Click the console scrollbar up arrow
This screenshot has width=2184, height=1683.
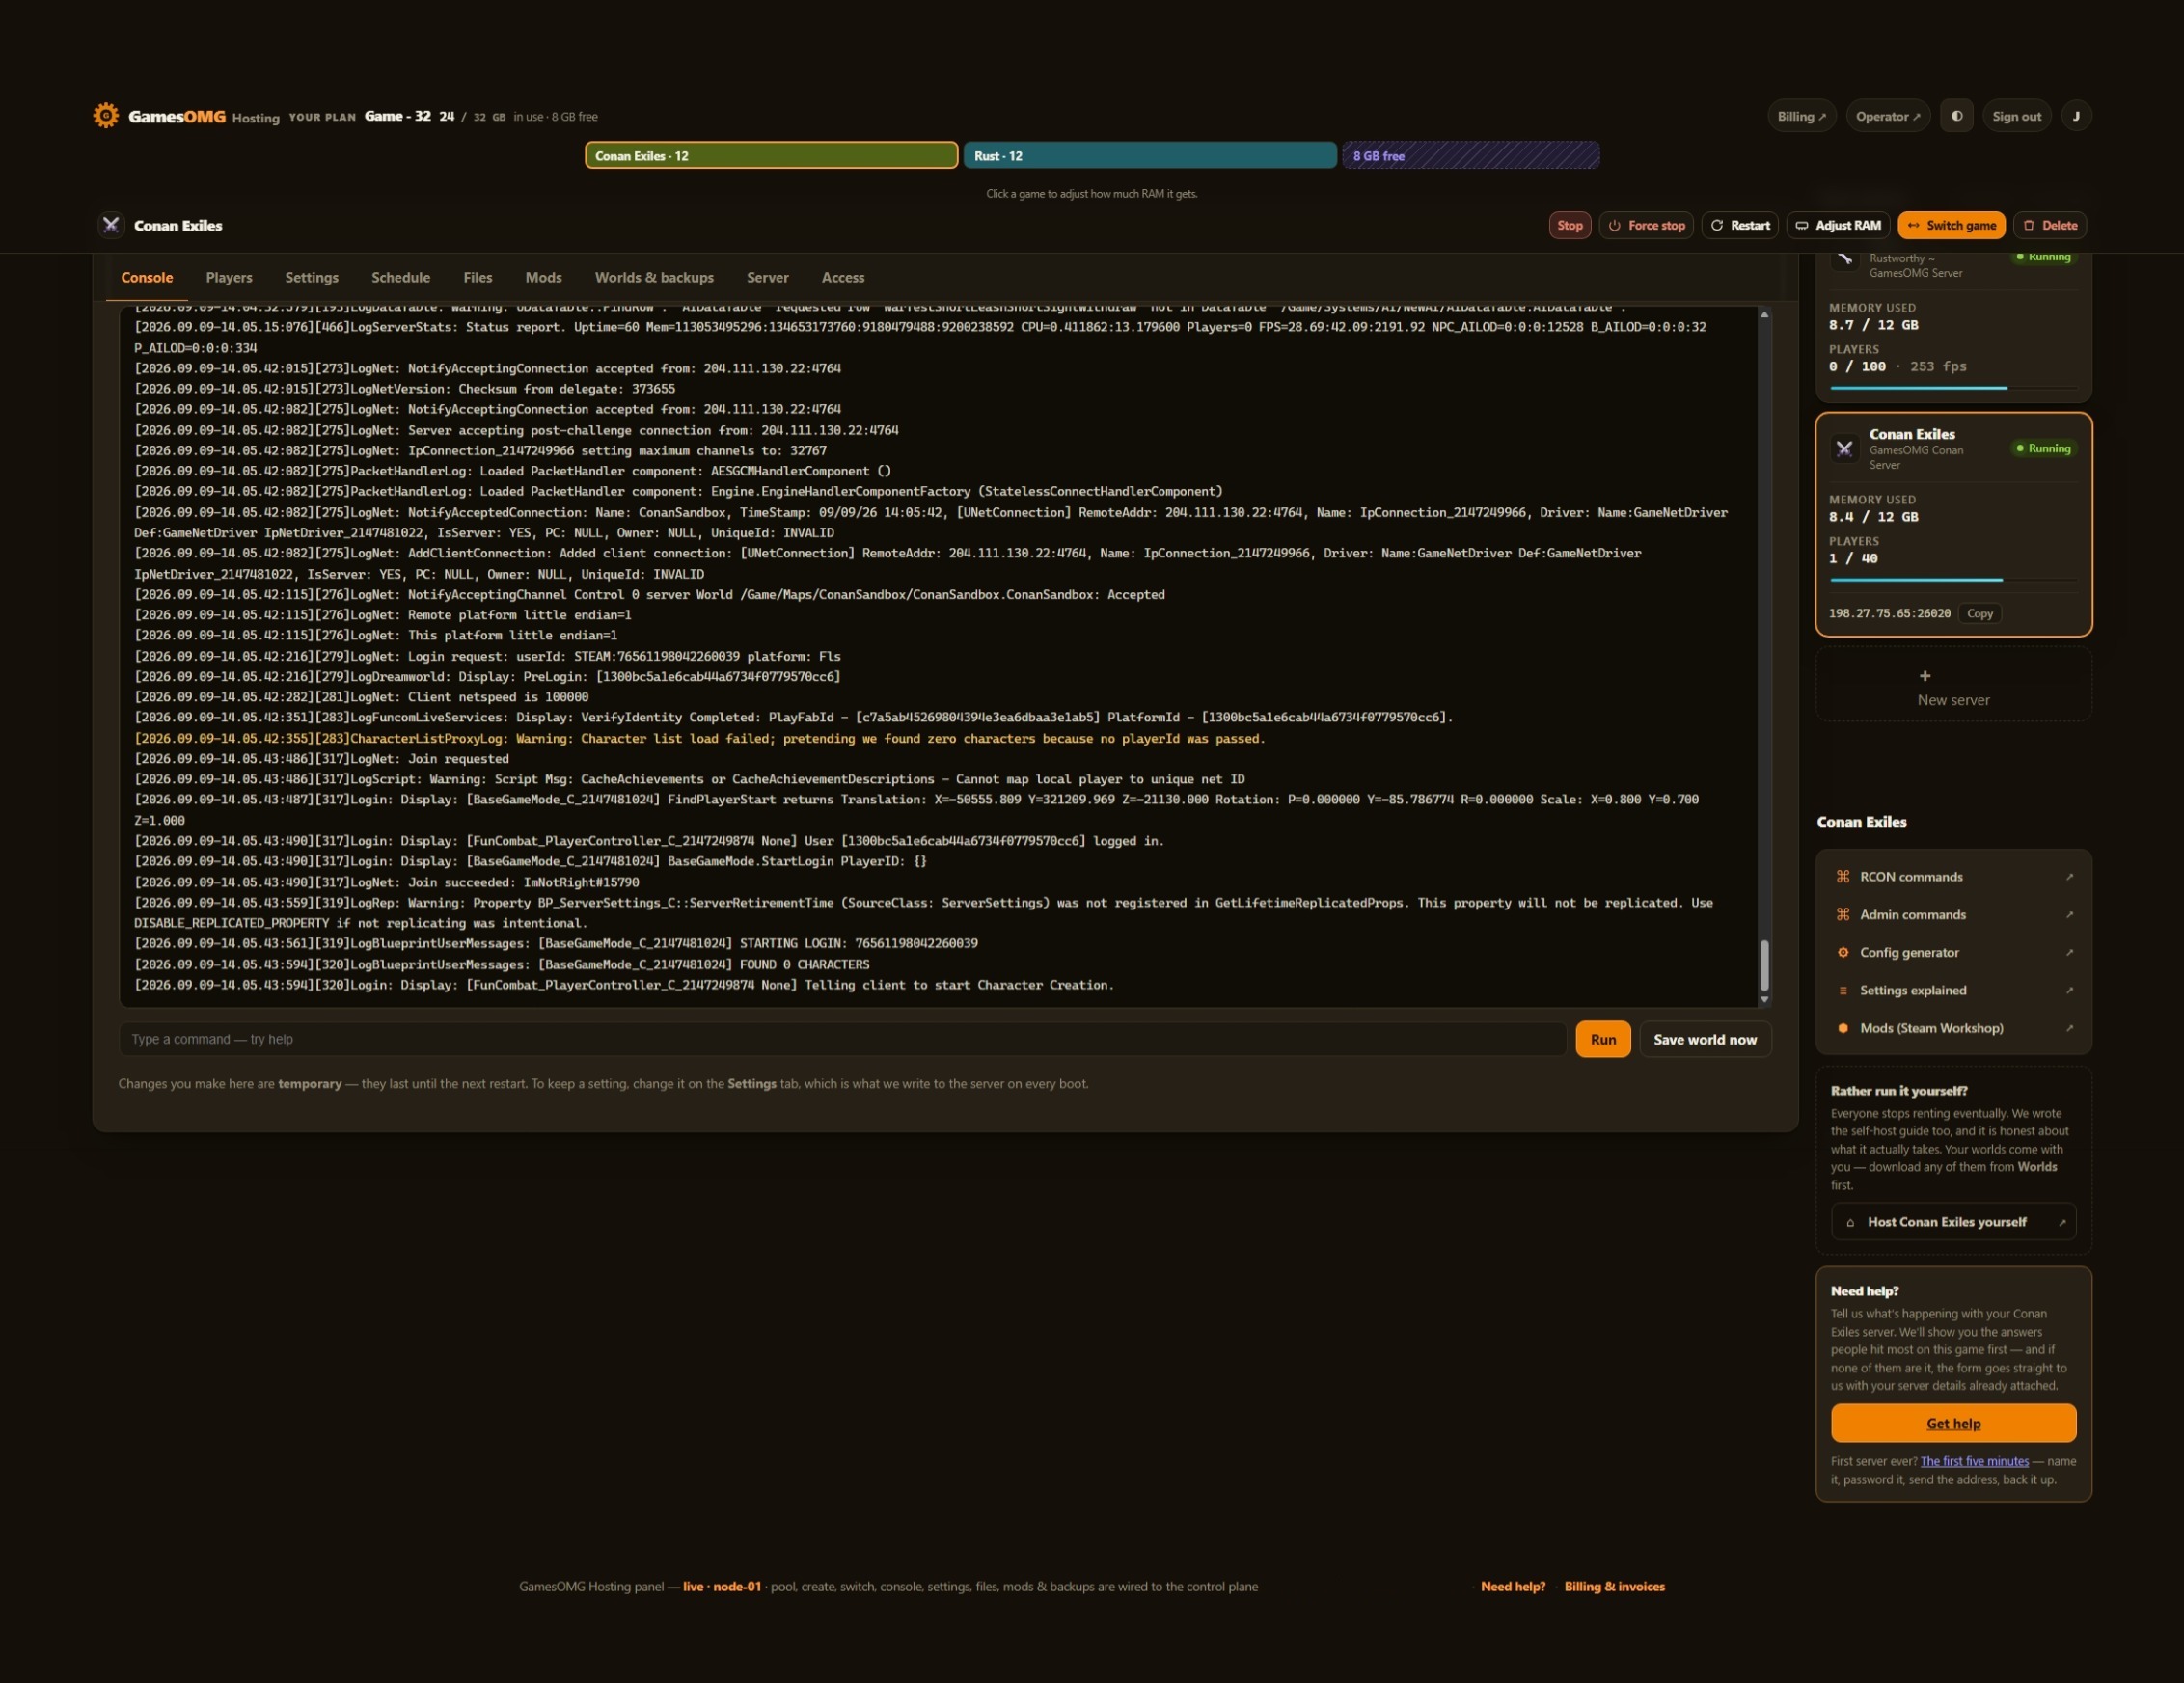(x=1764, y=315)
